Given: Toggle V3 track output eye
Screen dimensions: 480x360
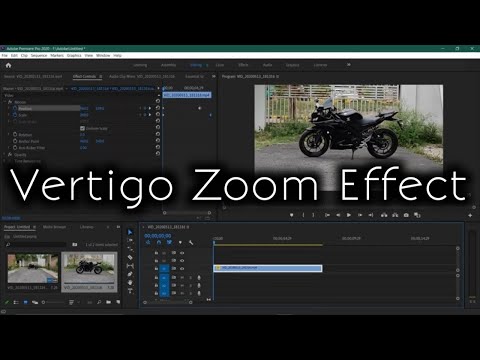Looking at the screenshot, I should tap(182, 253).
